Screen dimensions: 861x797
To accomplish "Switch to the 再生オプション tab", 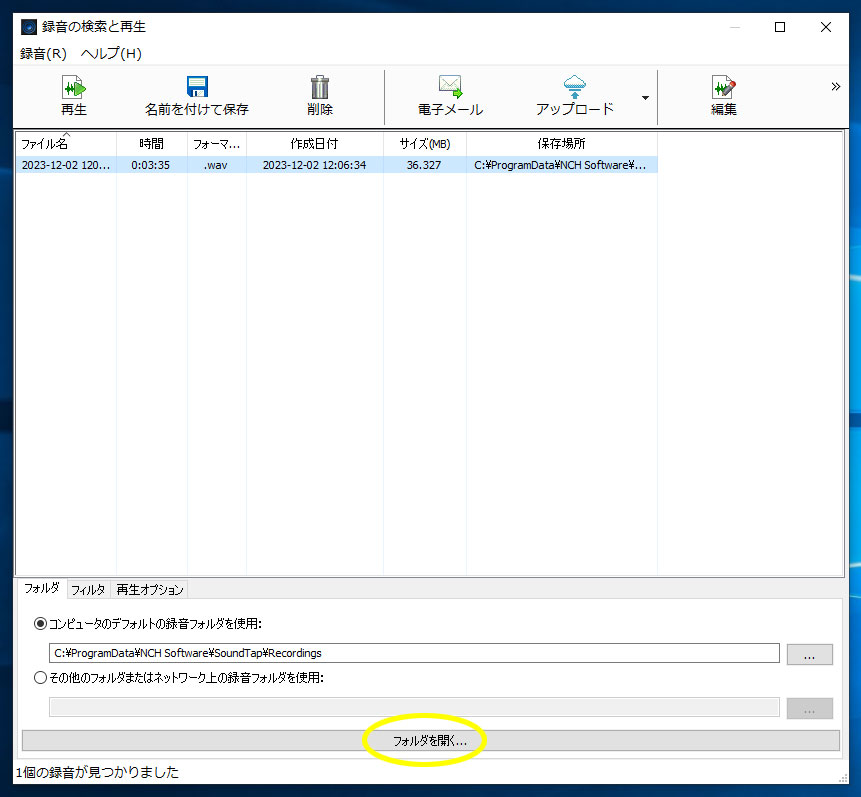I will 149,589.
